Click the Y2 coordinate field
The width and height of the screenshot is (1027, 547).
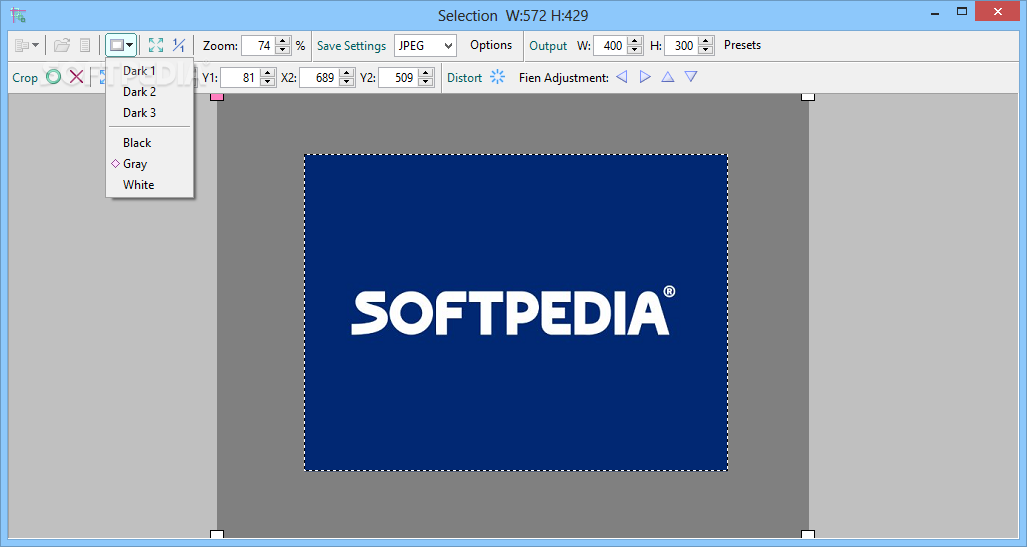(x=398, y=77)
